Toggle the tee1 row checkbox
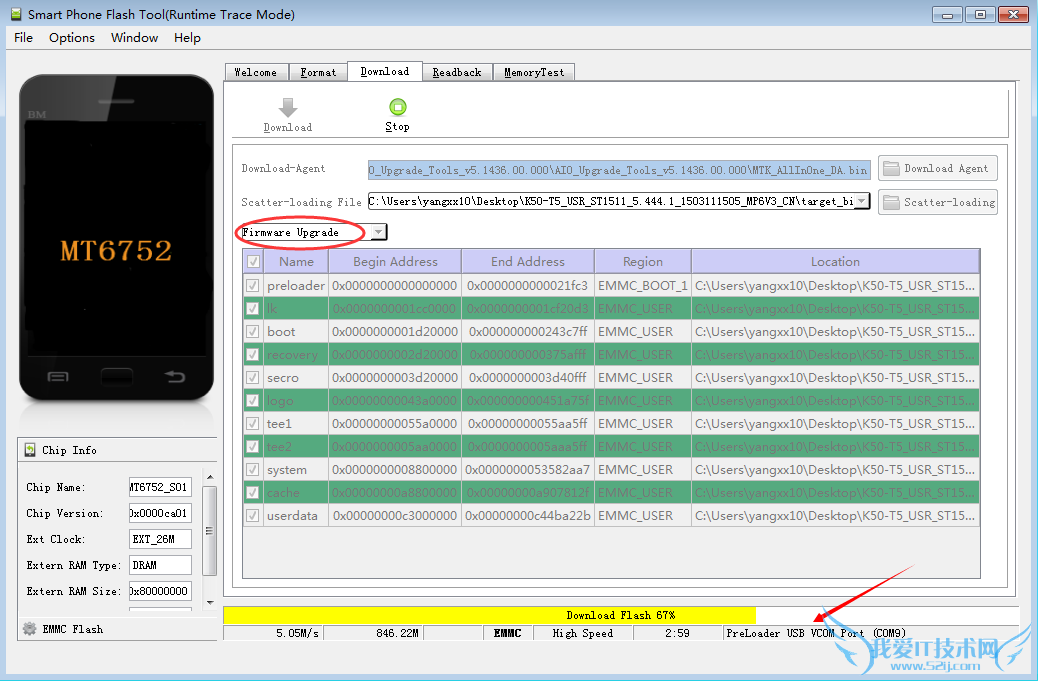Image resolution: width=1038 pixels, height=681 pixels. [x=252, y=424]
